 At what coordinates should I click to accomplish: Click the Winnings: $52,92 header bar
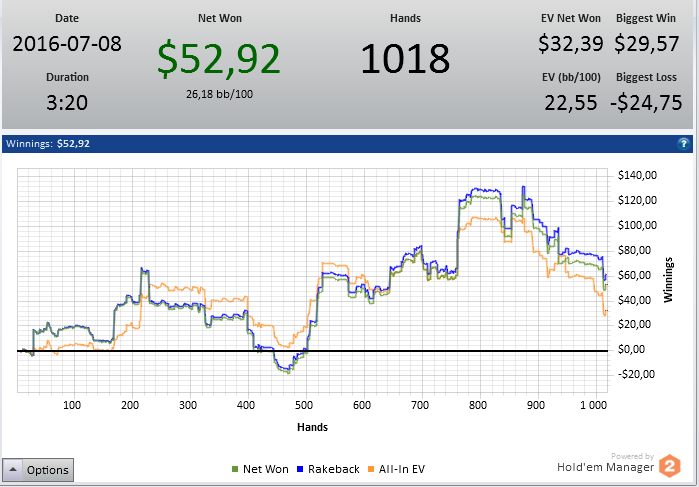347,144
